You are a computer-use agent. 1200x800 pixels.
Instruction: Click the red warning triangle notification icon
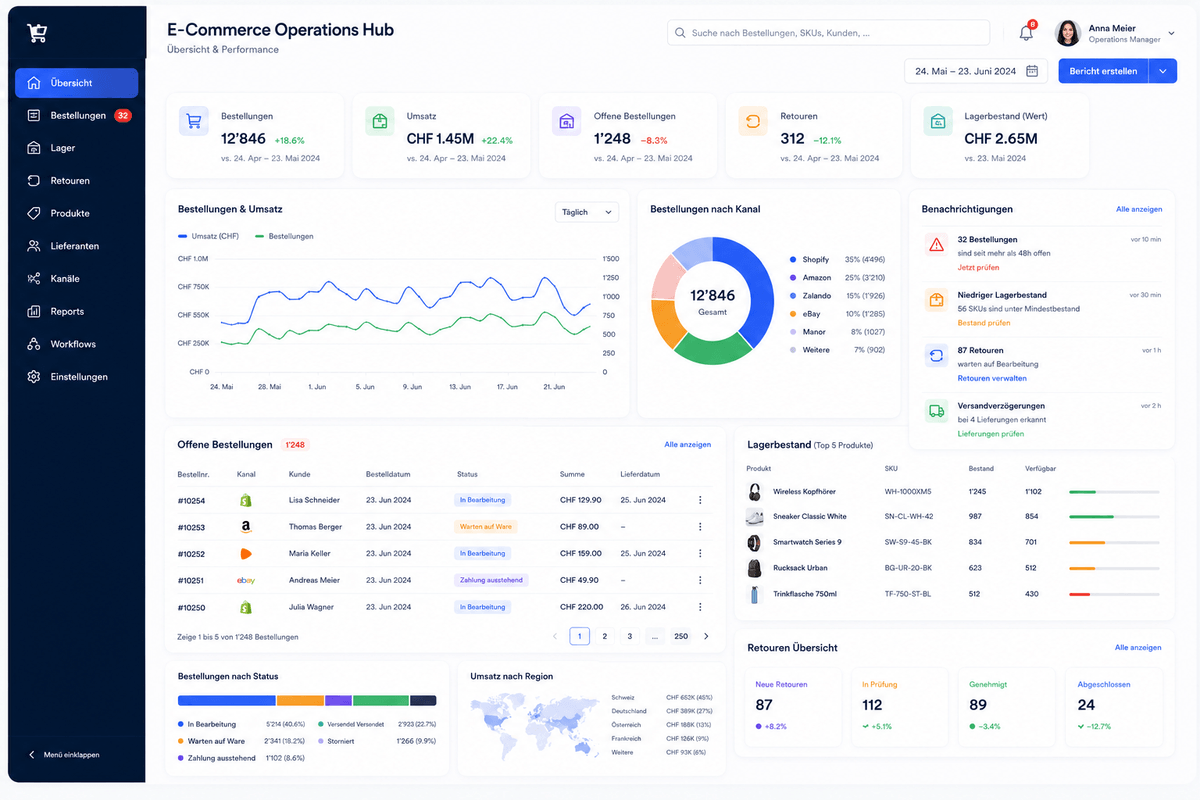pyautogui.click(x=936, y=244)
